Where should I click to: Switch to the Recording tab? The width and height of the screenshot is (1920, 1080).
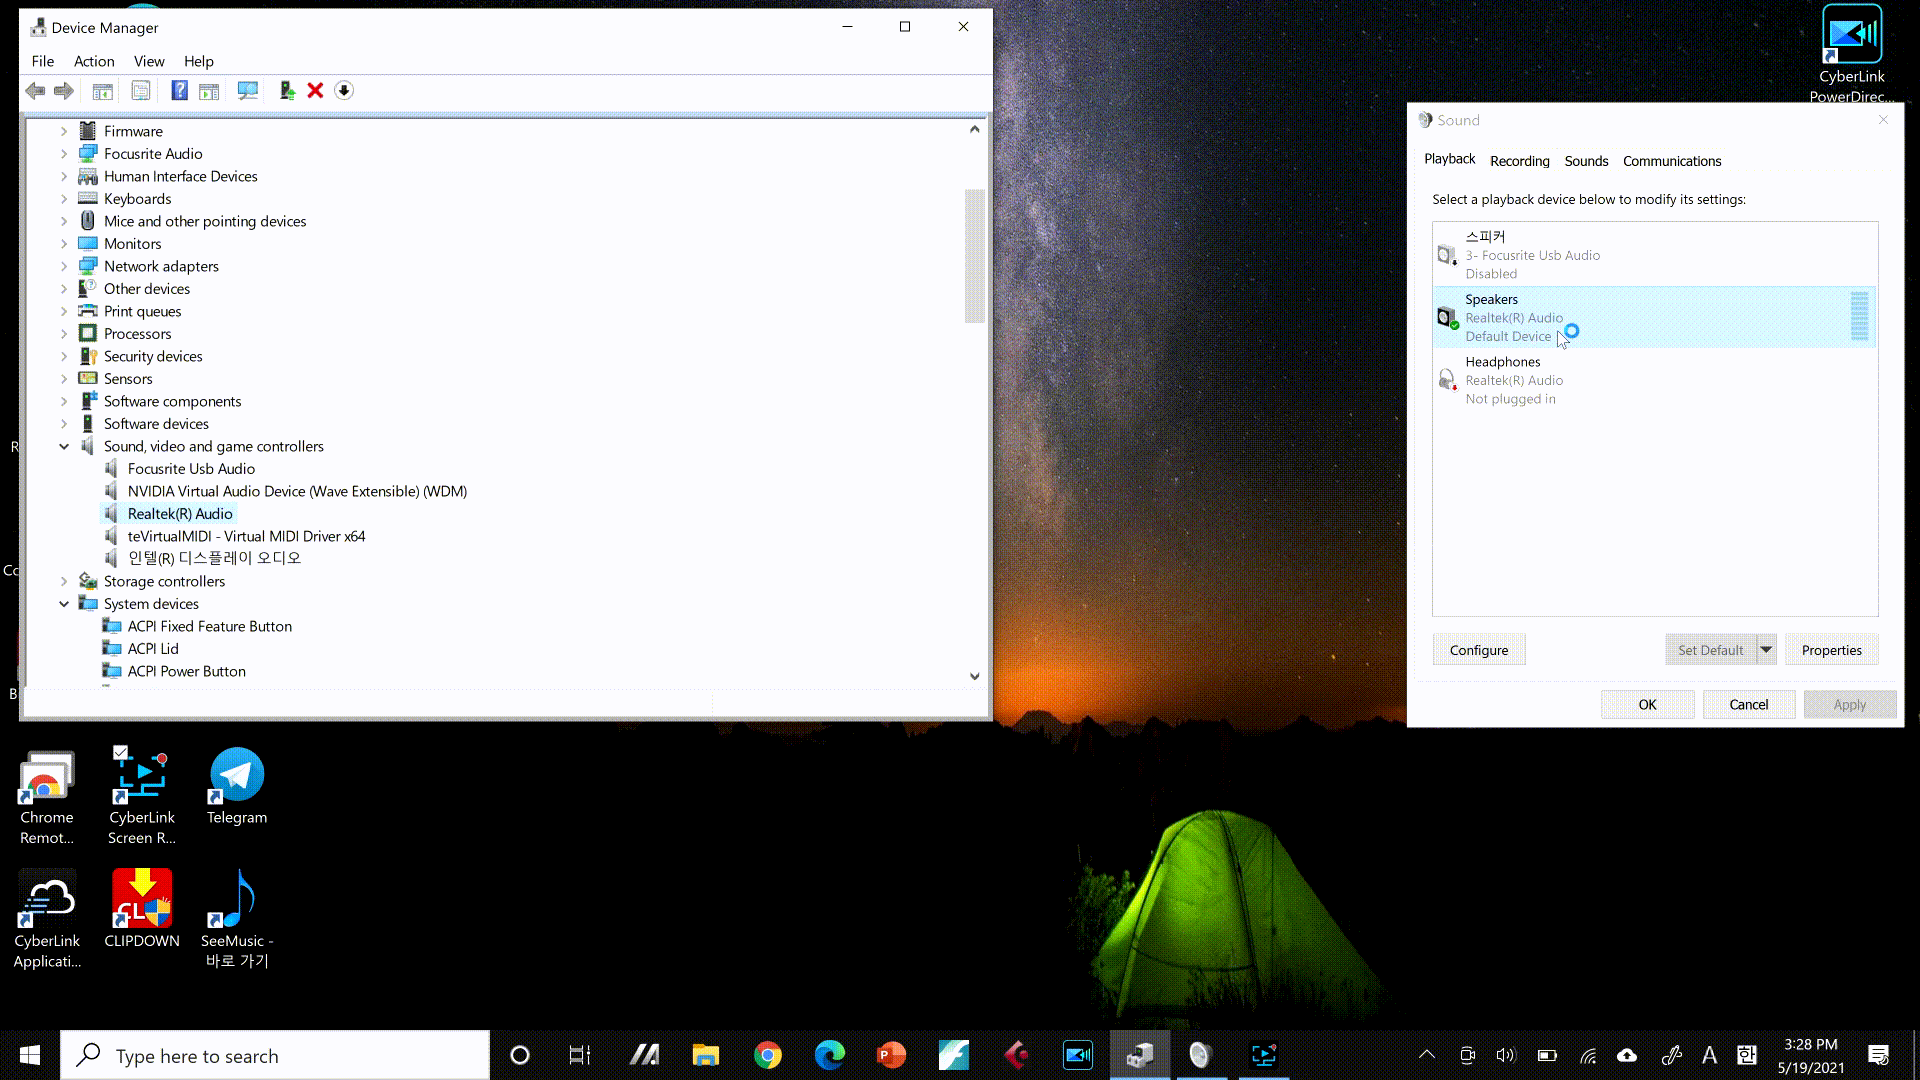(x=1519, y=161)
